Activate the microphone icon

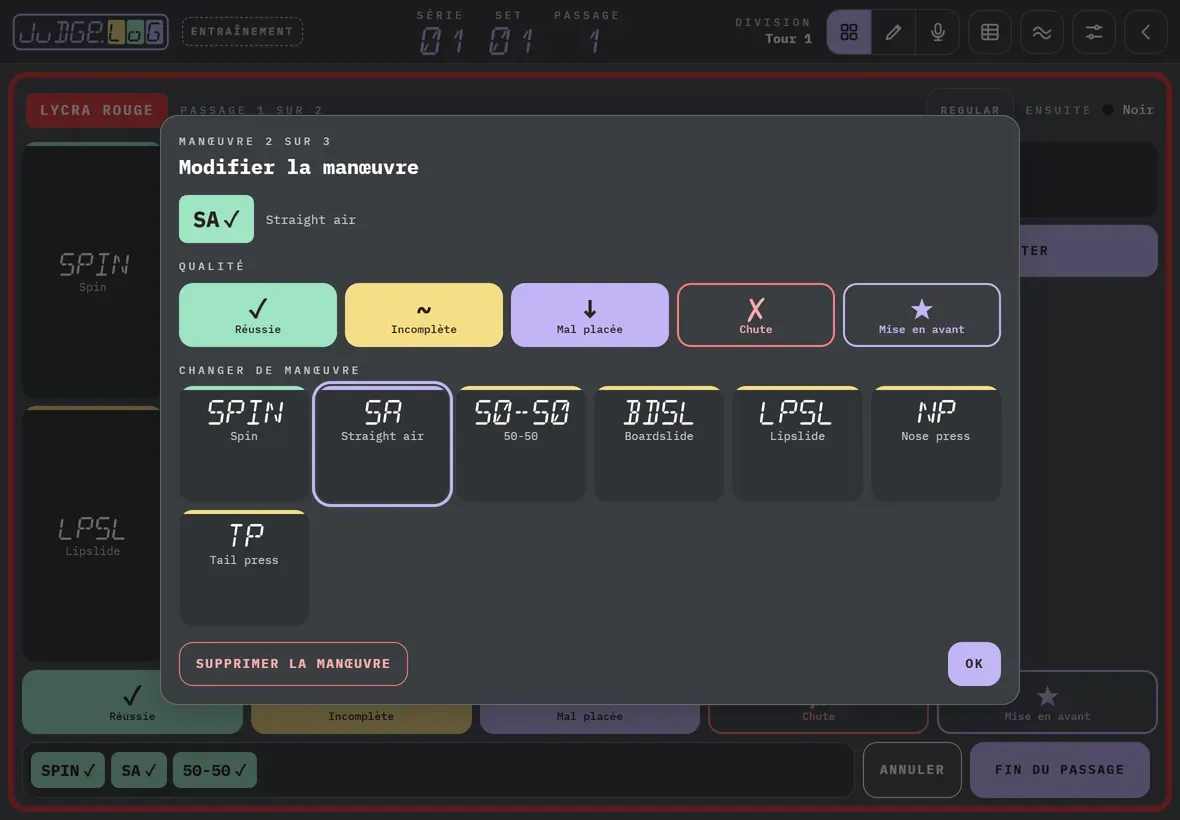(938, 32)
